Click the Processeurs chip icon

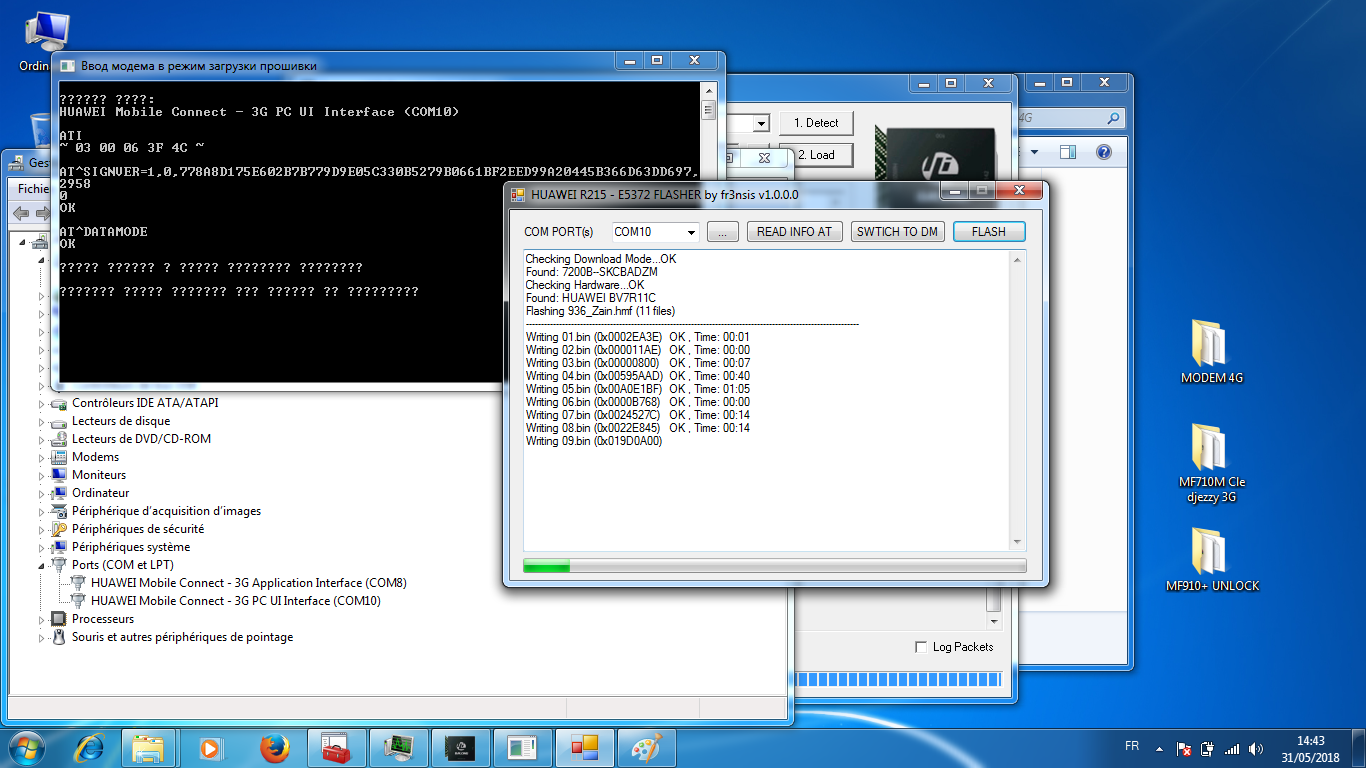click(x=59, y=619)
